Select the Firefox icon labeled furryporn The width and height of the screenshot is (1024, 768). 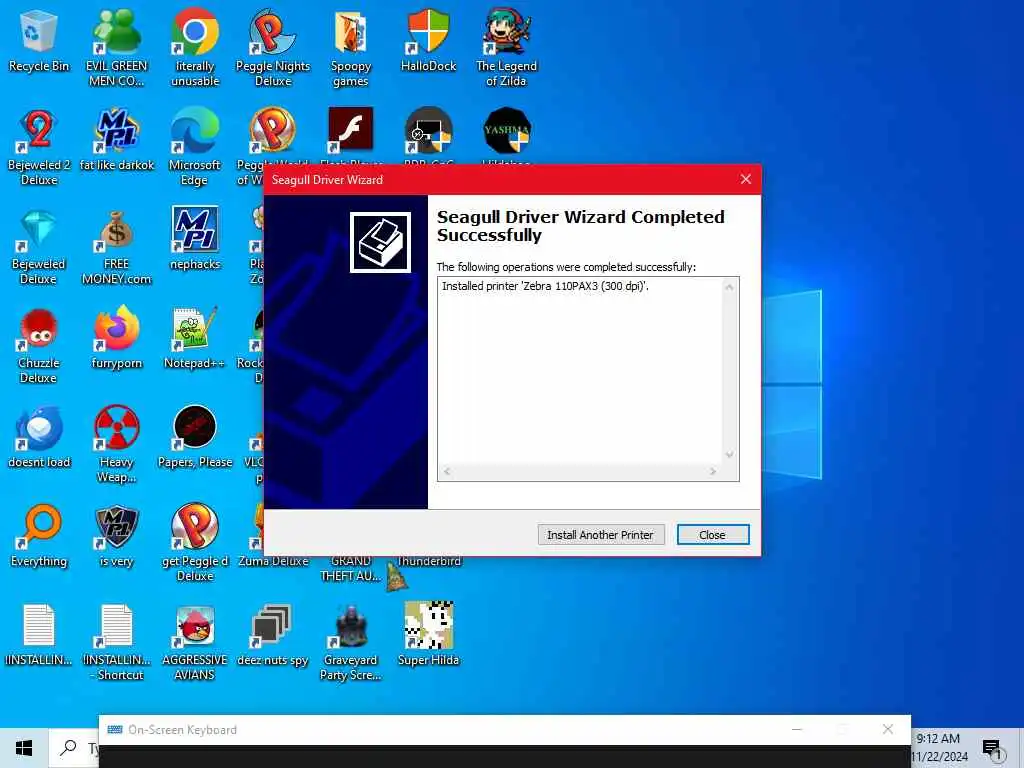click(x=117, y=337)
